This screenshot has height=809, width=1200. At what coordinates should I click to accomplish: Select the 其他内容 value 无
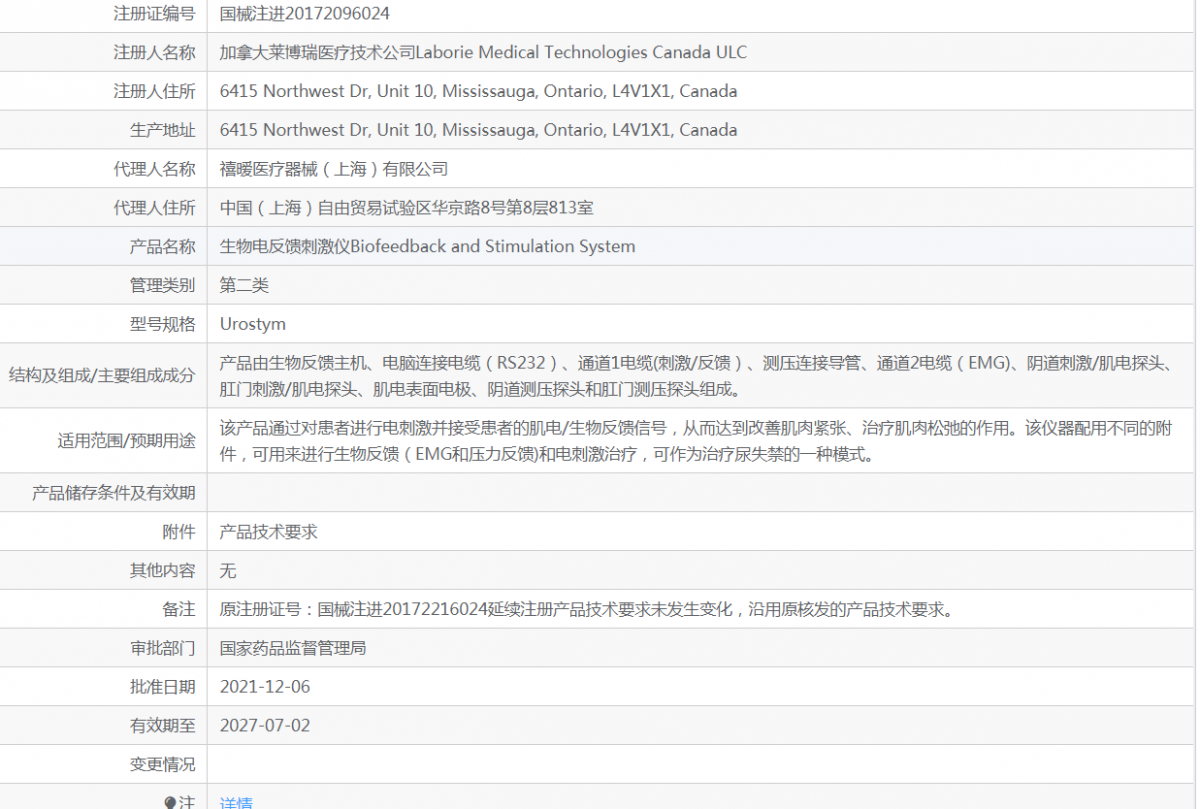point(228,571)
